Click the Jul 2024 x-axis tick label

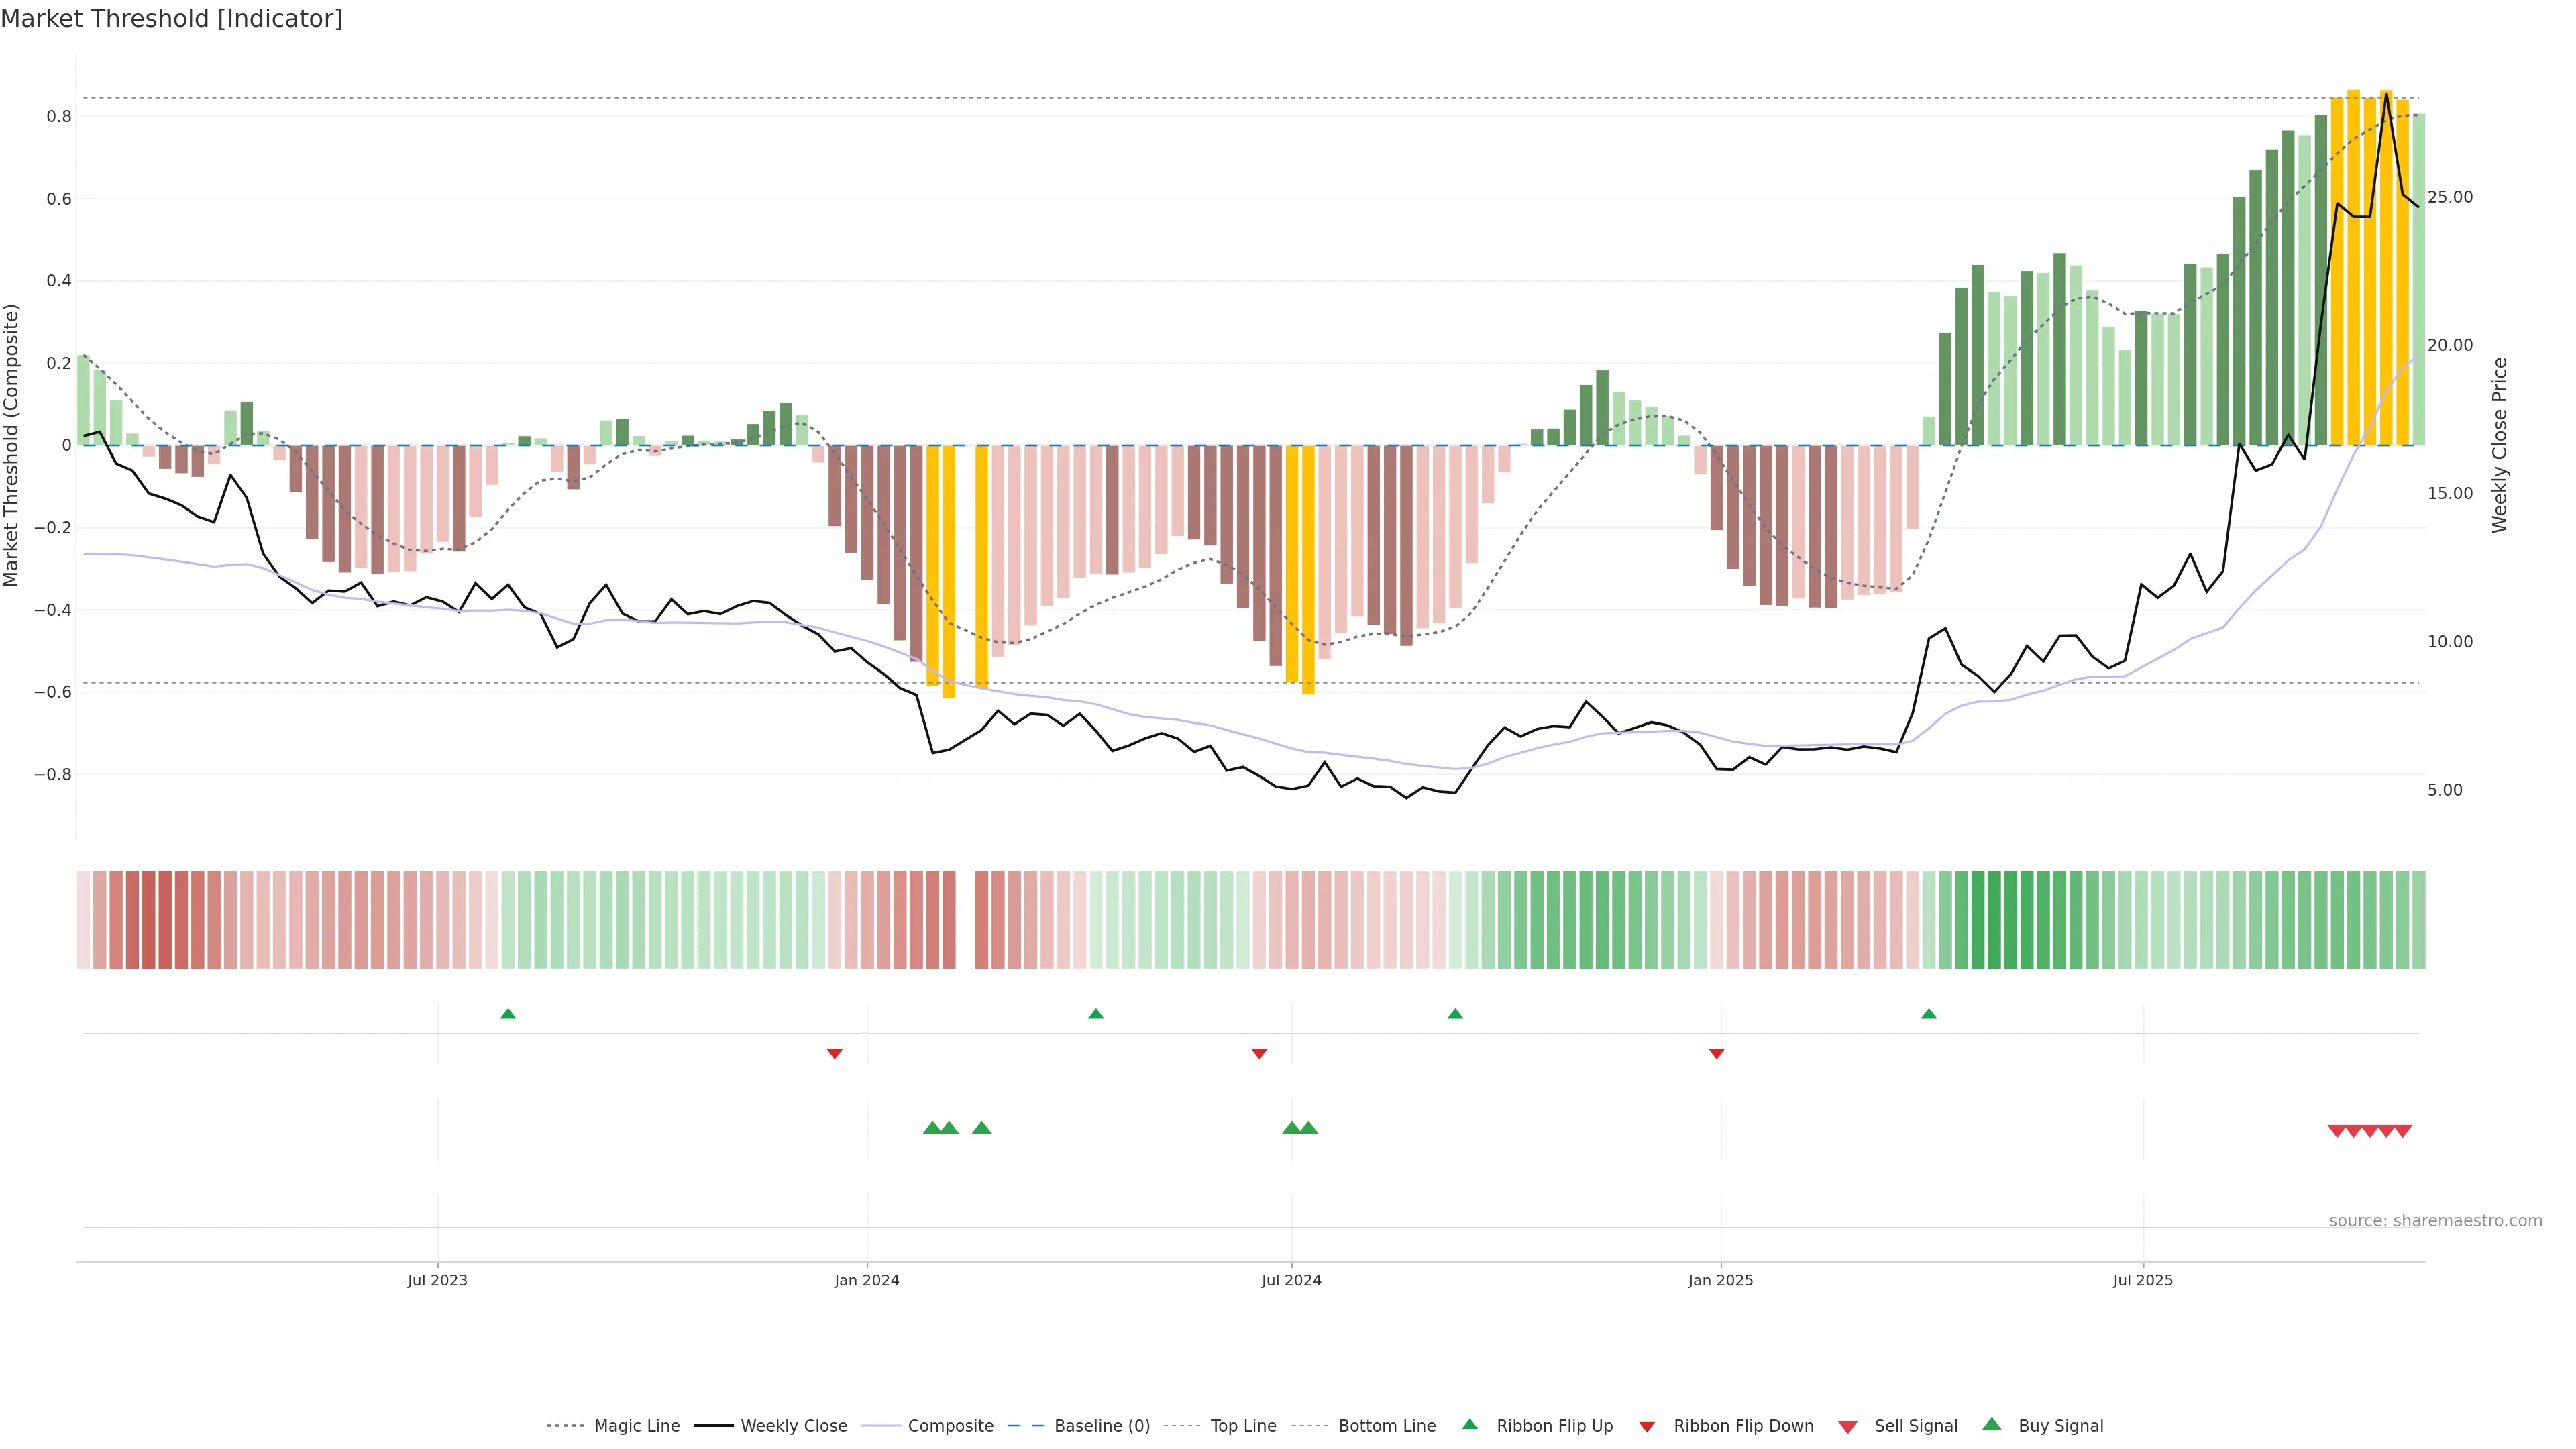(1291, 1280)
